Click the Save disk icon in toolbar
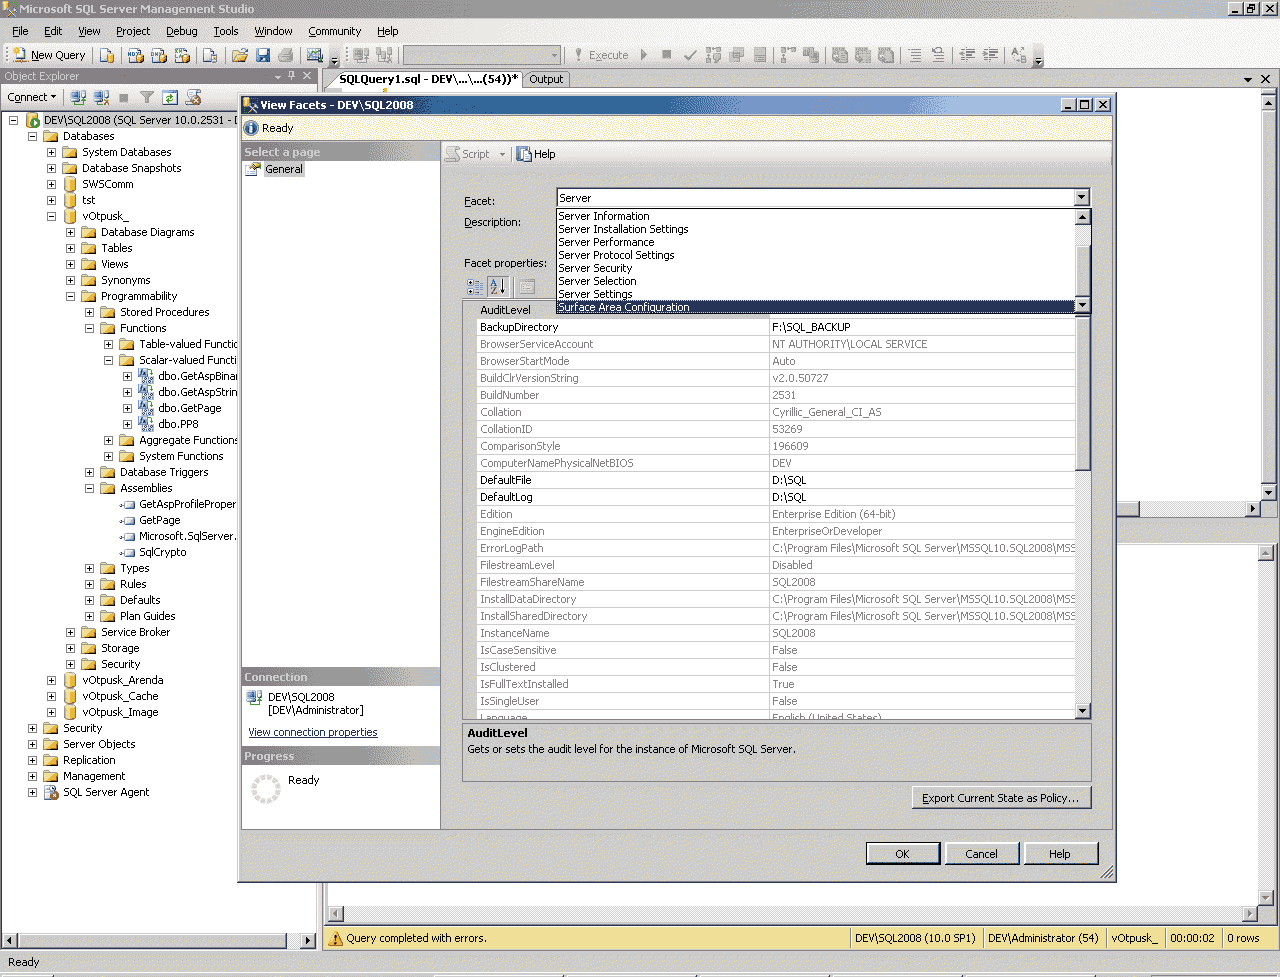1280x977 pixels. point(263,55)
